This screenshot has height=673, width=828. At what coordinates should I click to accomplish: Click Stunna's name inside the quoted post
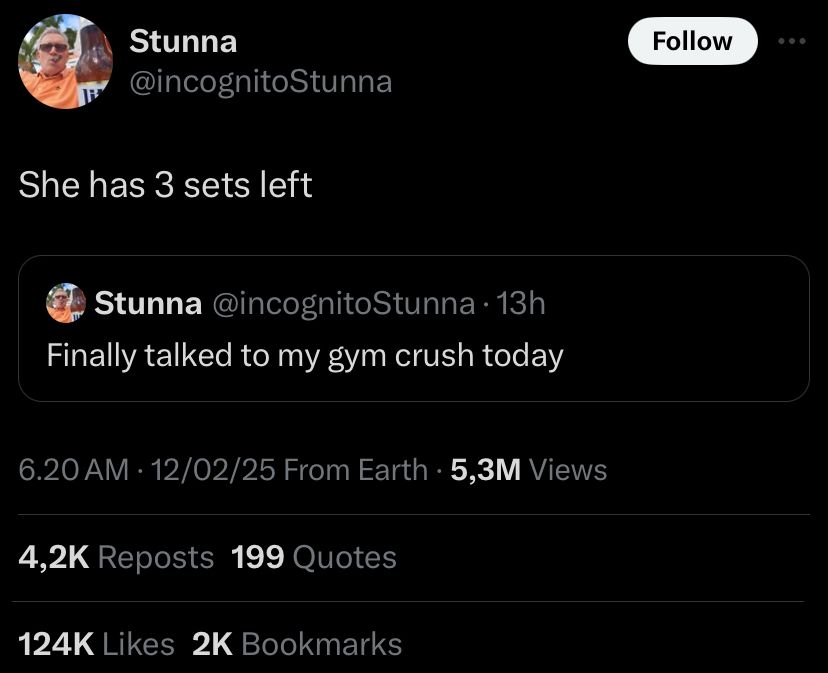point(147,303)
